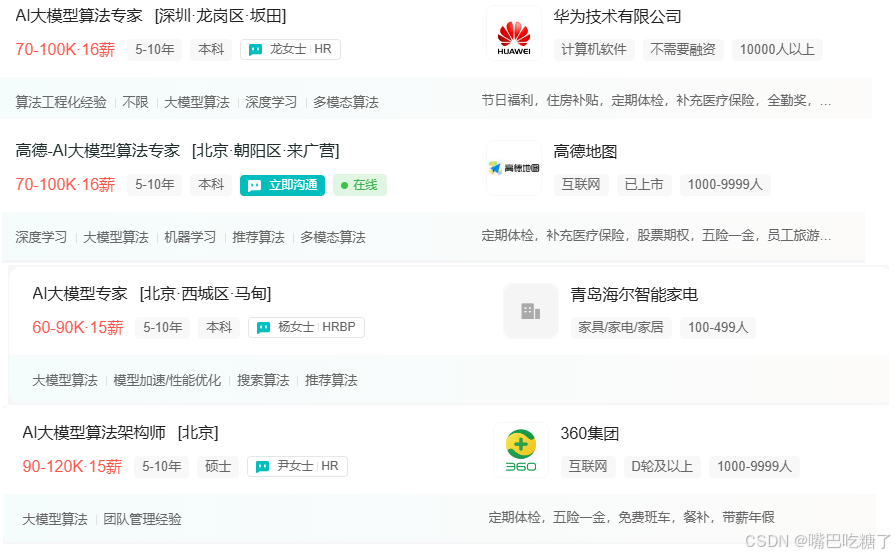Click the green 在线 status badge
896x556 pixels.
(360, 185)
